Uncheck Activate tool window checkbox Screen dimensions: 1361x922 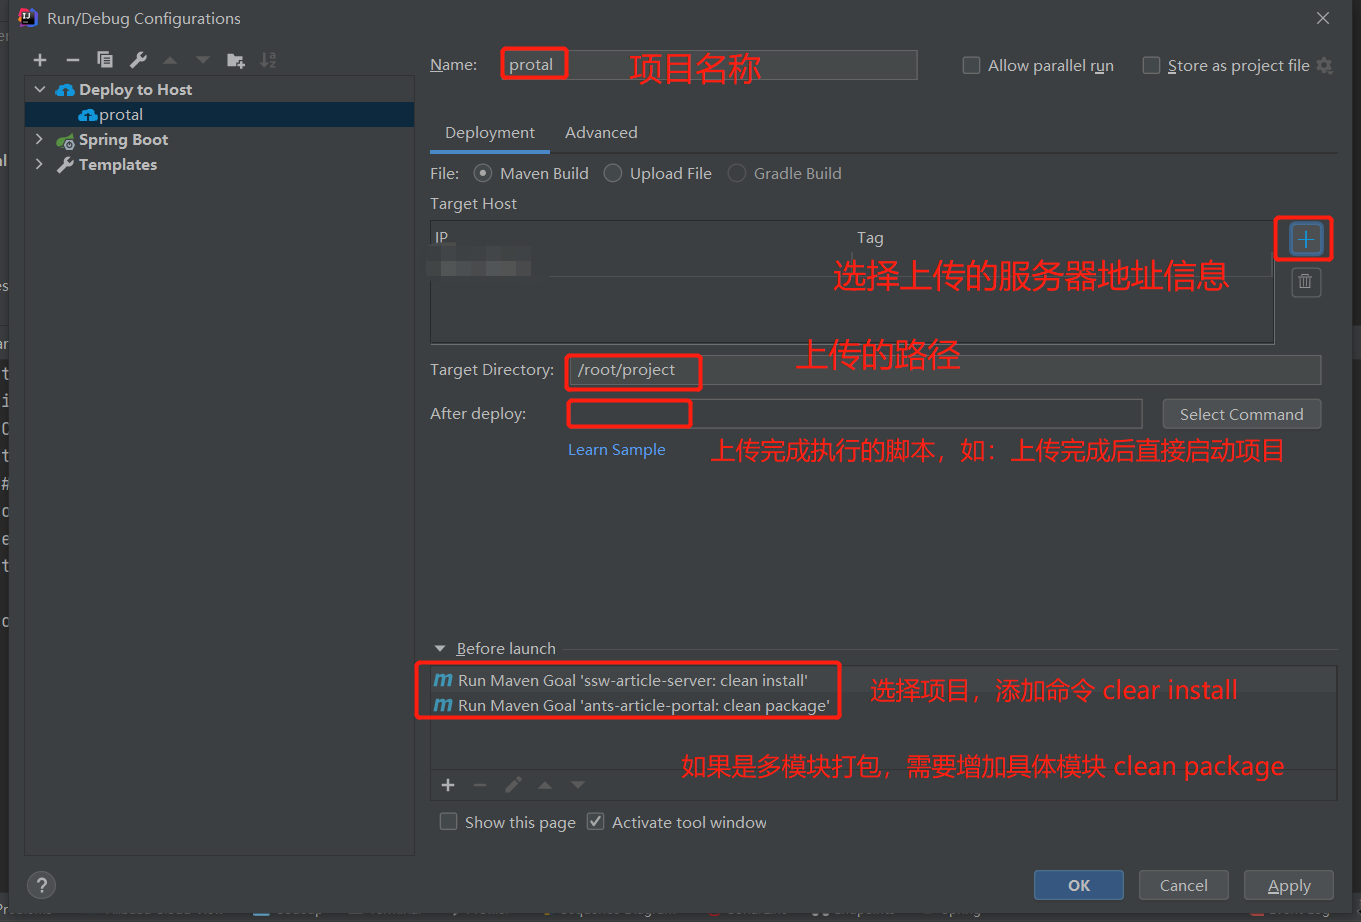pos(596,822)
